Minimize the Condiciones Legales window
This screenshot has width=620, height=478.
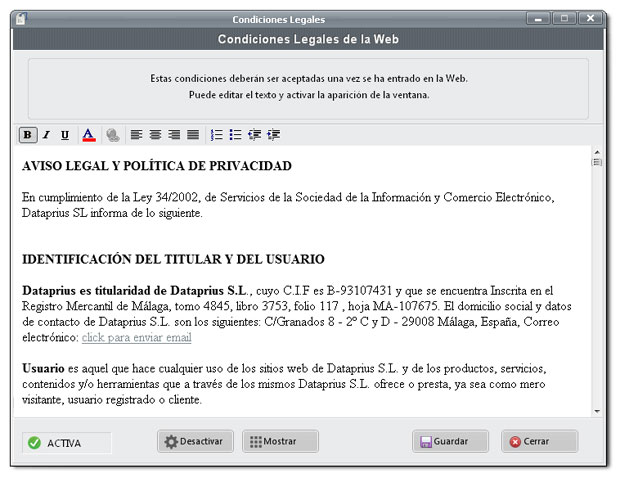tap(538, 18)
